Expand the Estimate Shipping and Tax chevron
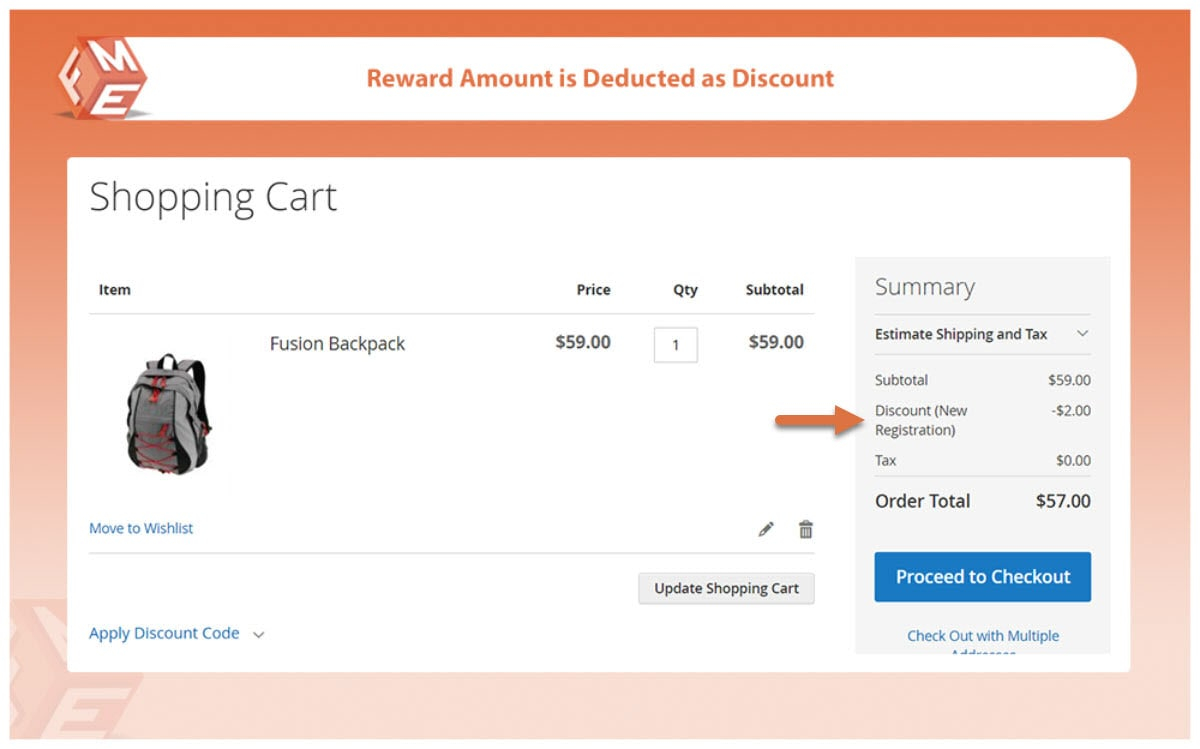This screenshot has height=749, width=1200. point(1082,334)
